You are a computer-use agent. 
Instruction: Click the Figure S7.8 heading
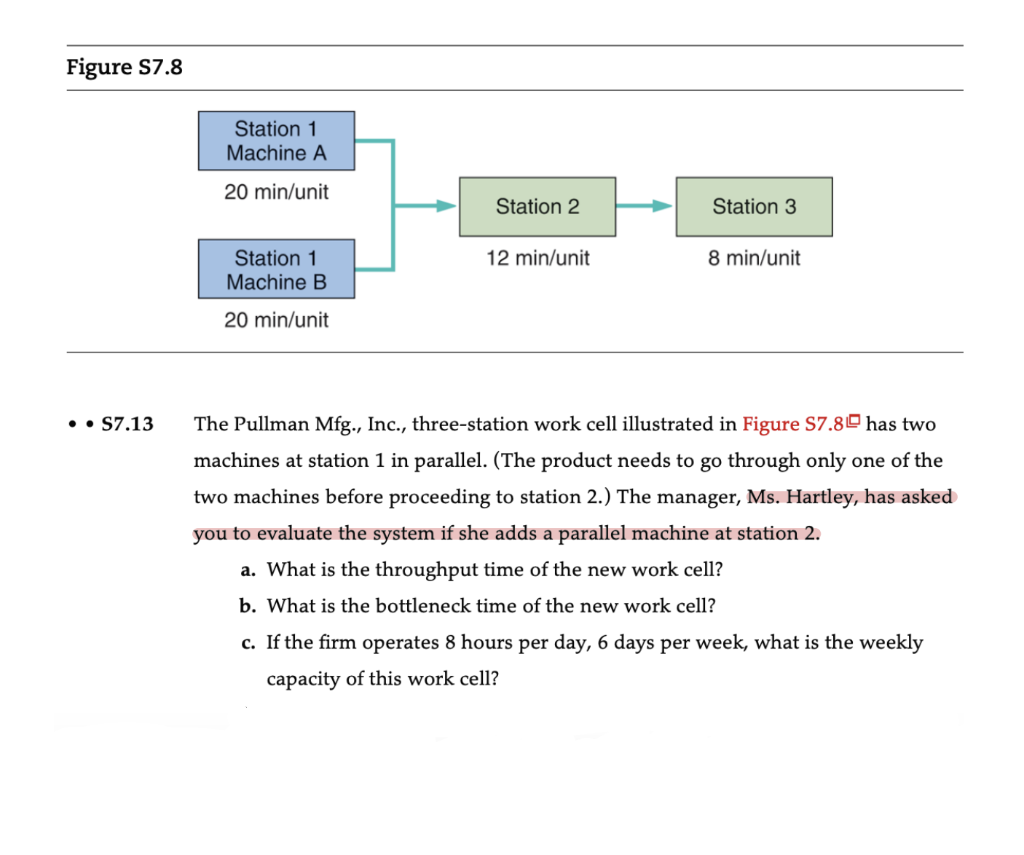(x=124, y=67)
